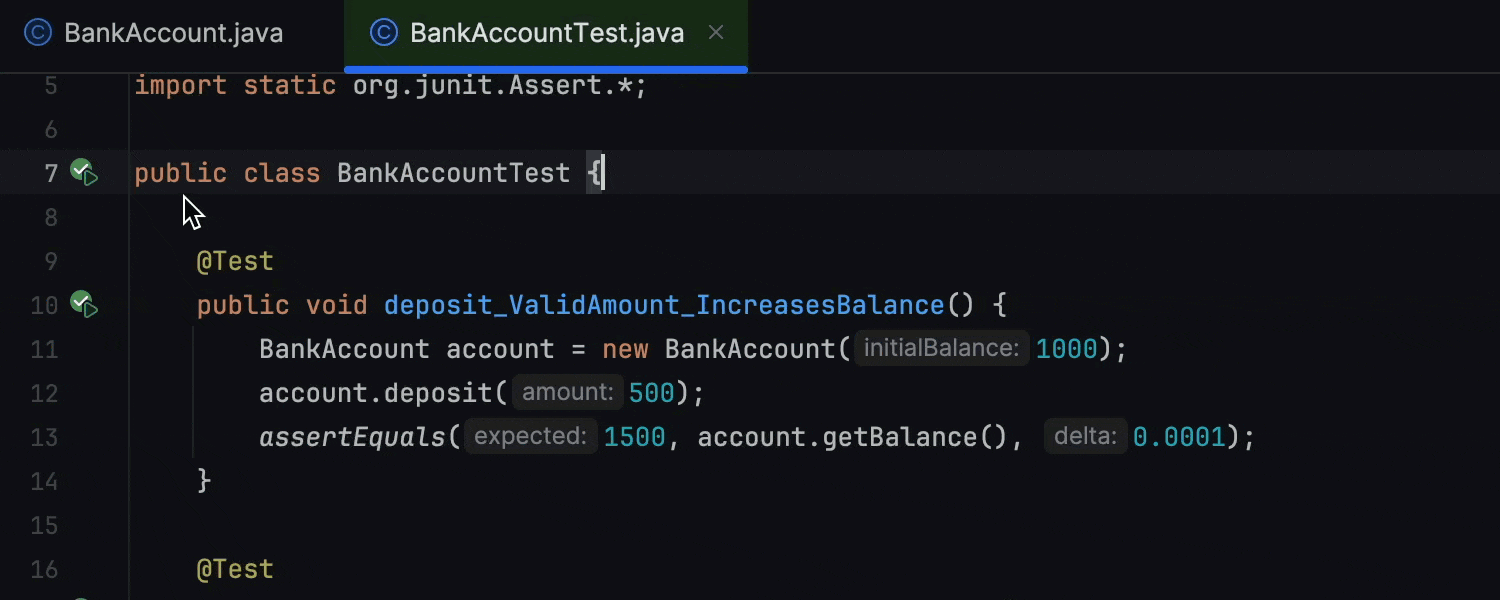Click the BankAccountTest class name on line 7
This screenshot has width=1500, height=600.
point(453,172)
